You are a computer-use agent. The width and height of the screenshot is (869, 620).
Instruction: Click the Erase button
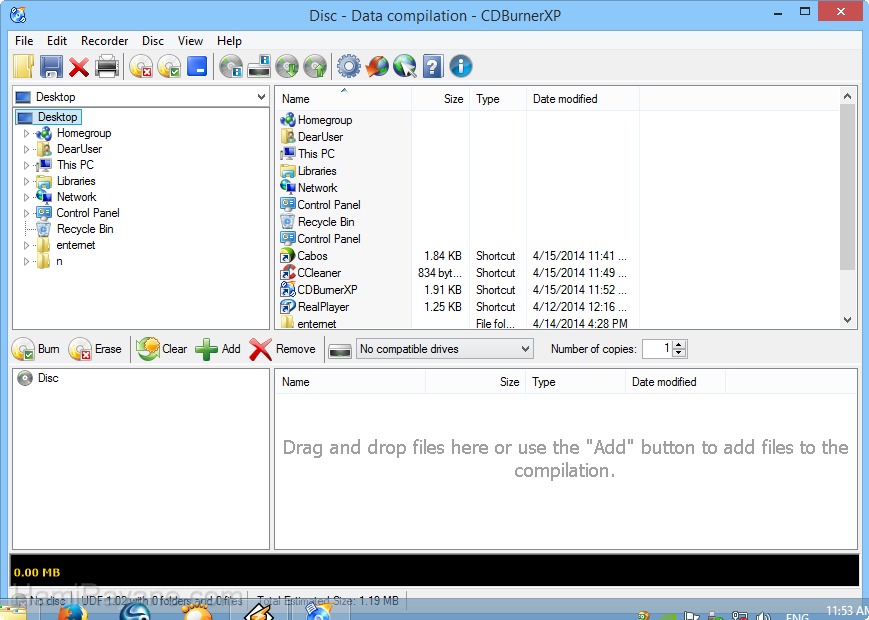pos(95,349)
